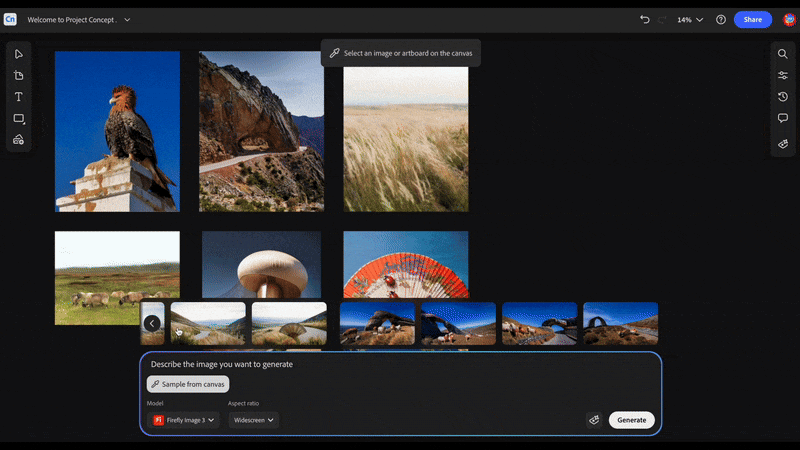Screen dimensions: 800x450
Task: Click Sample from canvas button
Action: point(188,384)
